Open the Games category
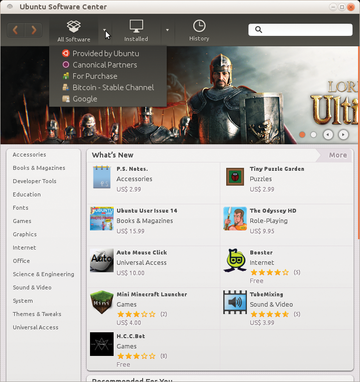 point(22,221)
